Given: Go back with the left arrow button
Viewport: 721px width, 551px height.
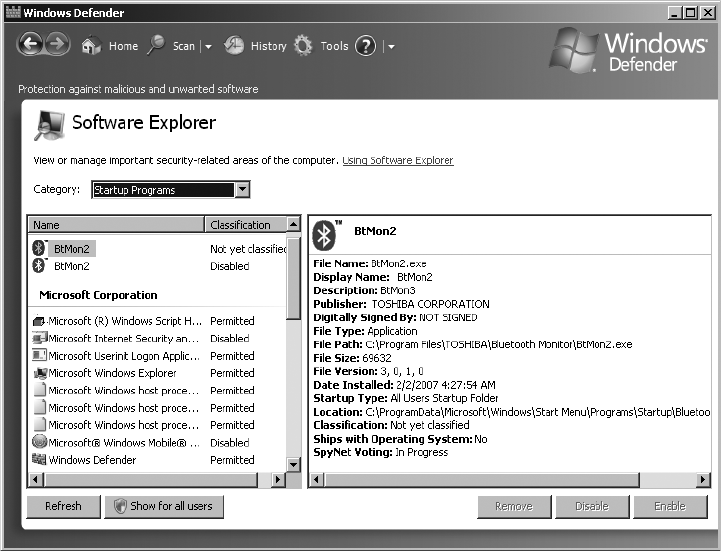Looking at the screenshot, I should click(30, 45).
